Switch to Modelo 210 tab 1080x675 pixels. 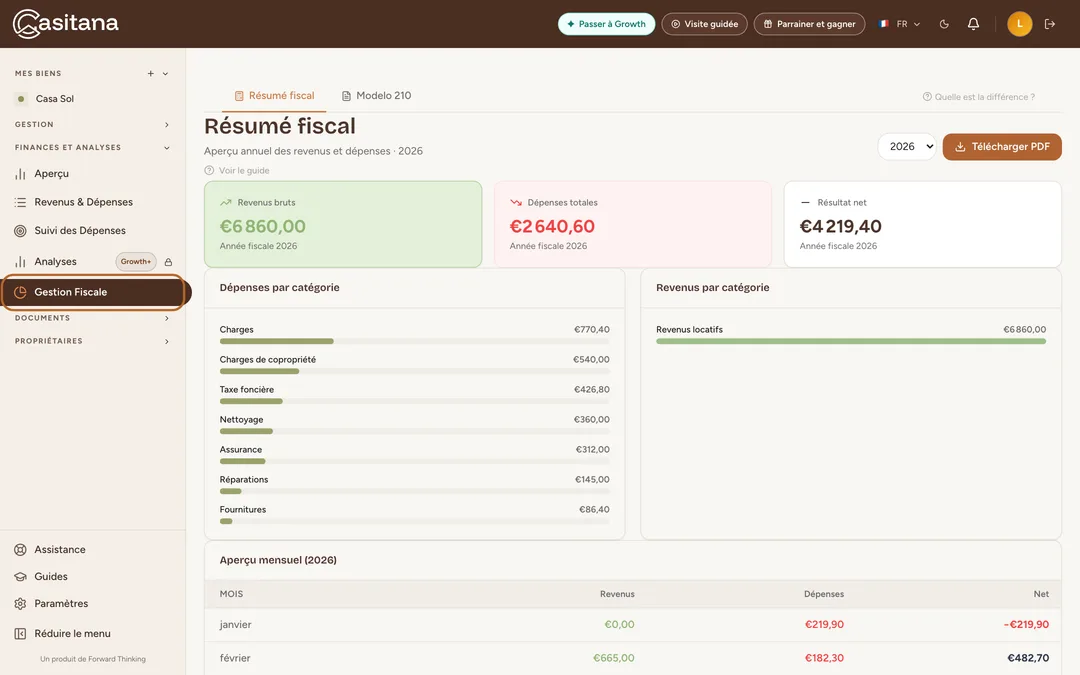pyautogui.click(x=377, y=96)
